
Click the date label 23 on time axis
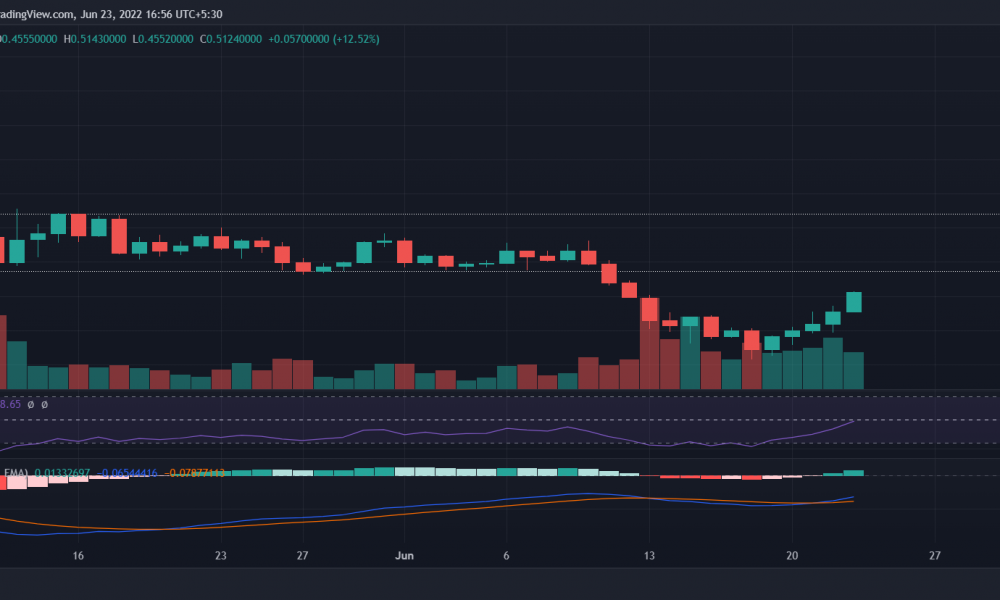[221, 555]
